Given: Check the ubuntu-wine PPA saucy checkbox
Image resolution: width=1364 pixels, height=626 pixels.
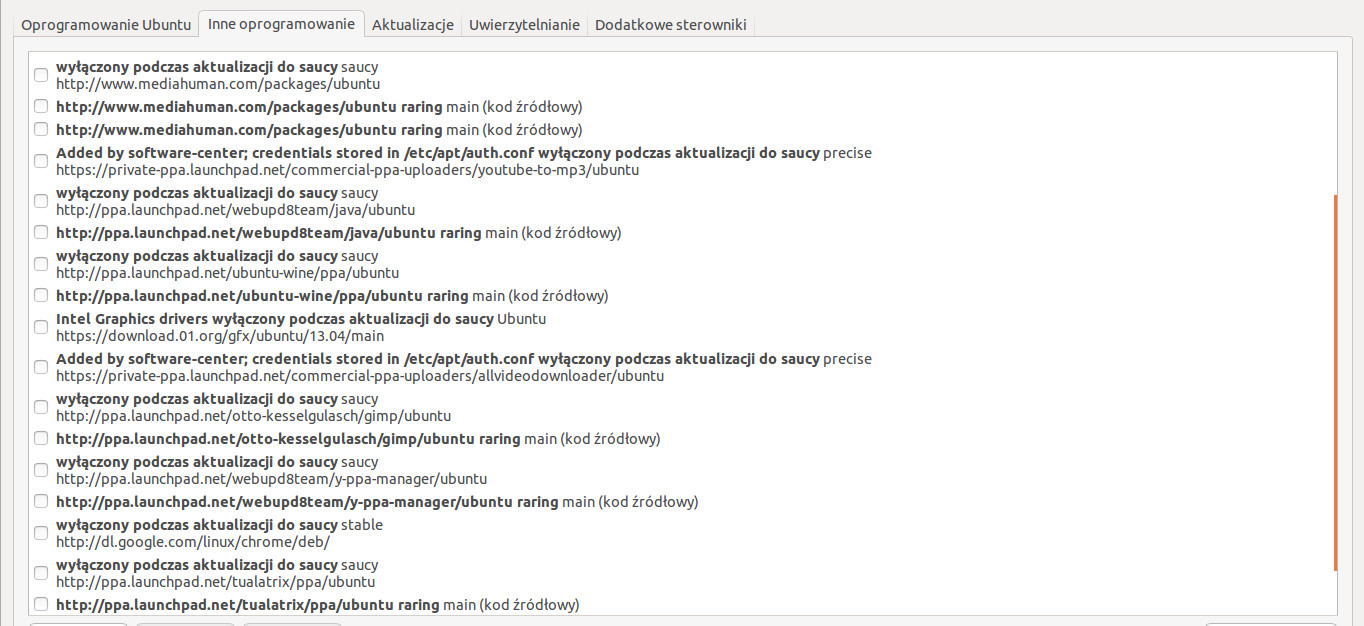Looking at the screenshot, I should pyautogui.click(x=41, y=264).
